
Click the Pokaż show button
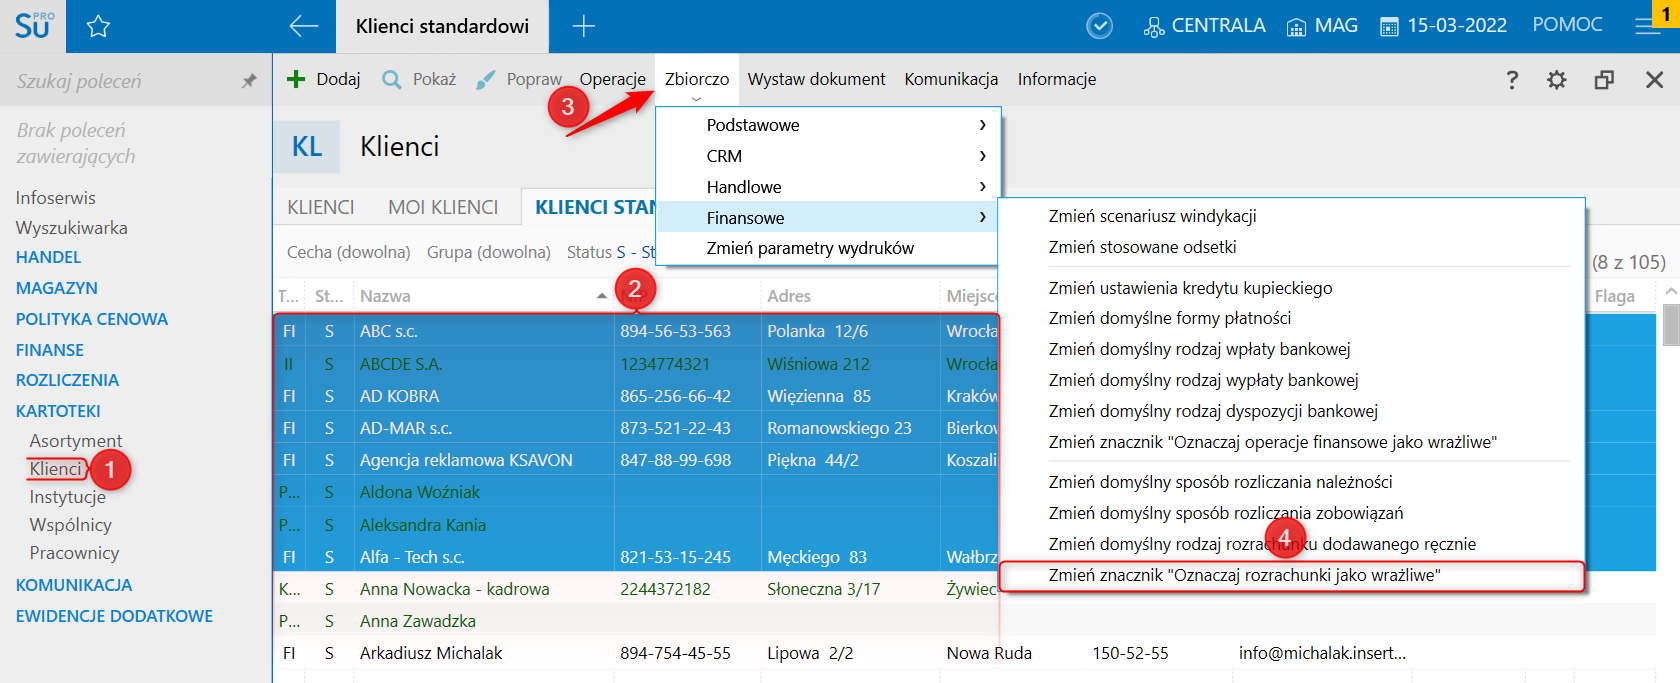pos(419,79)
